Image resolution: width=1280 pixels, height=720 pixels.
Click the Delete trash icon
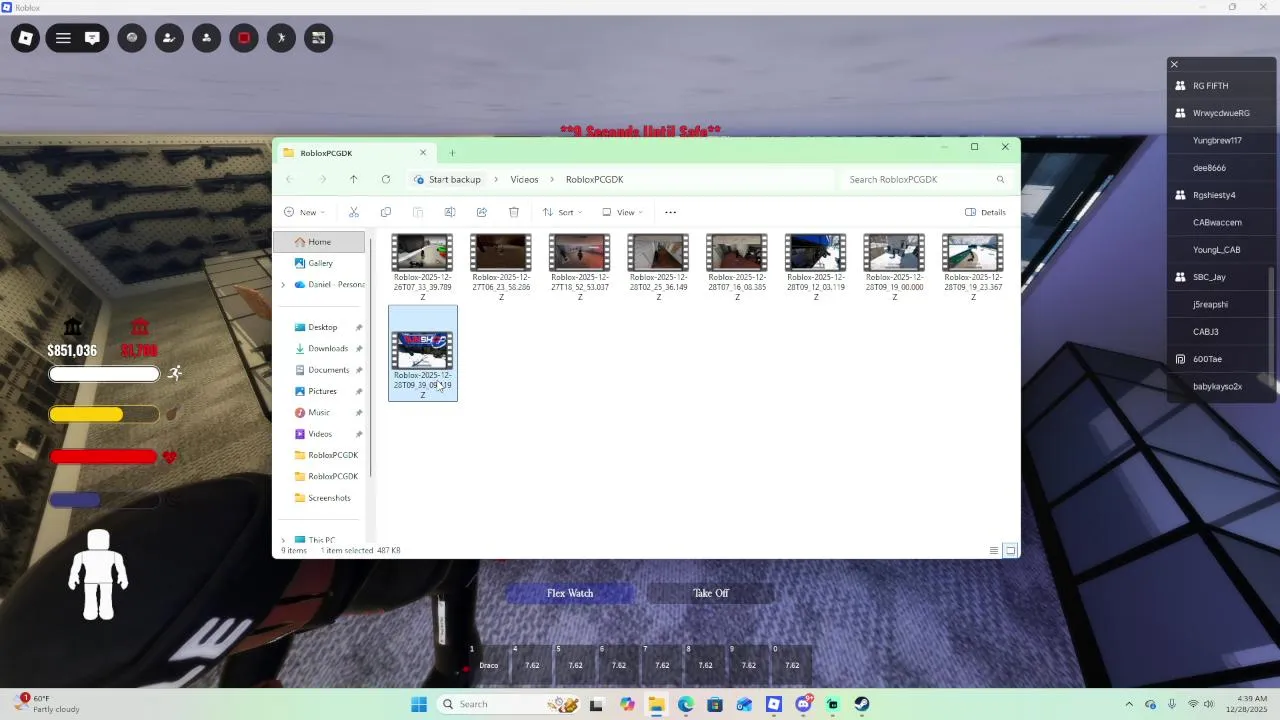[513, 212]
